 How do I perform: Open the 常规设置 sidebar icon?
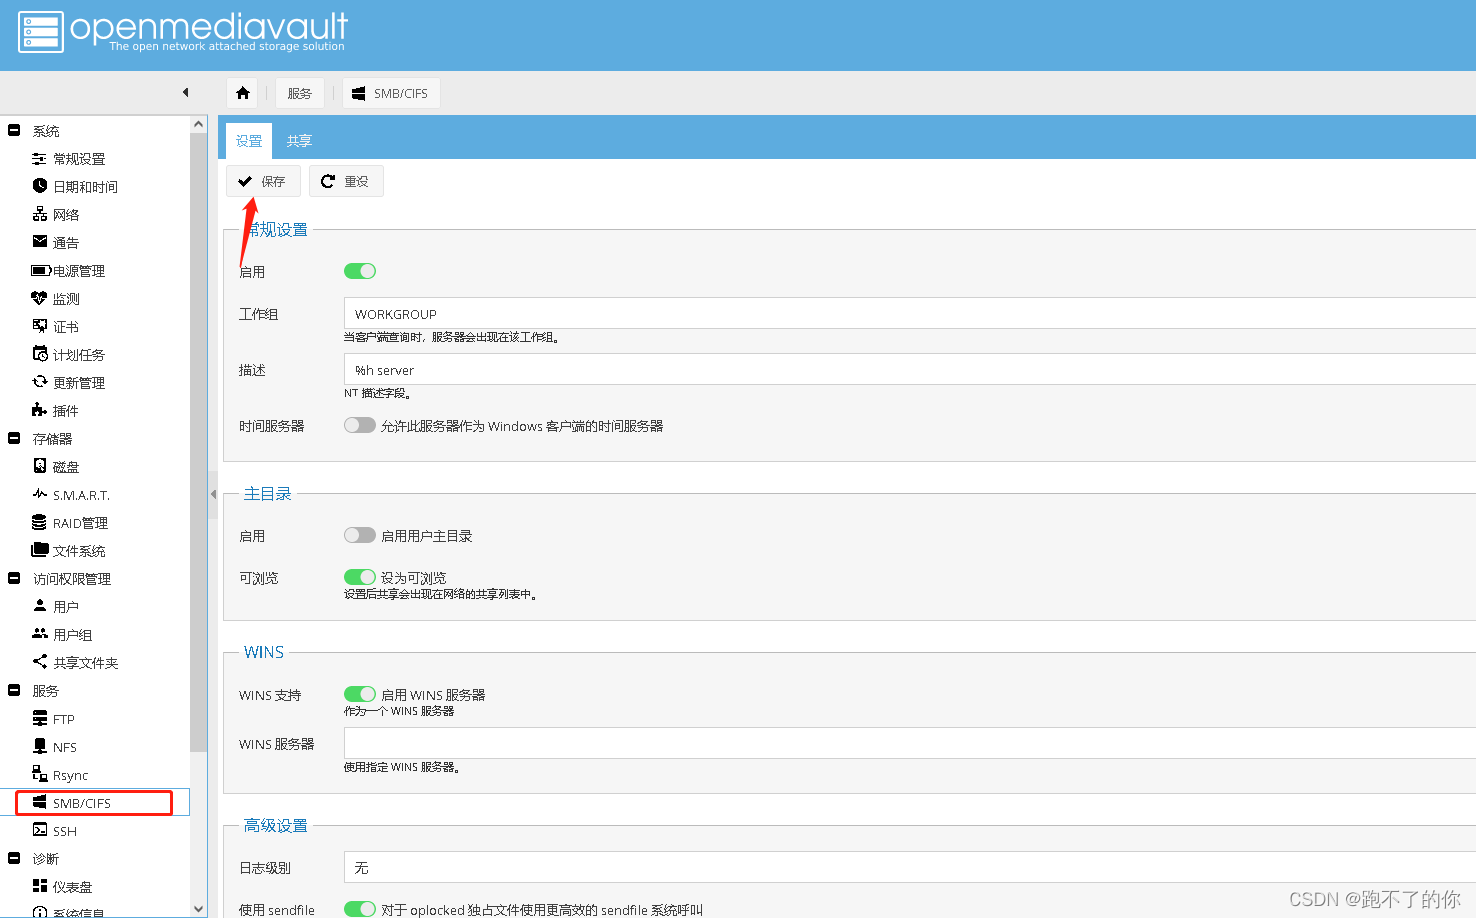(40, 159)
